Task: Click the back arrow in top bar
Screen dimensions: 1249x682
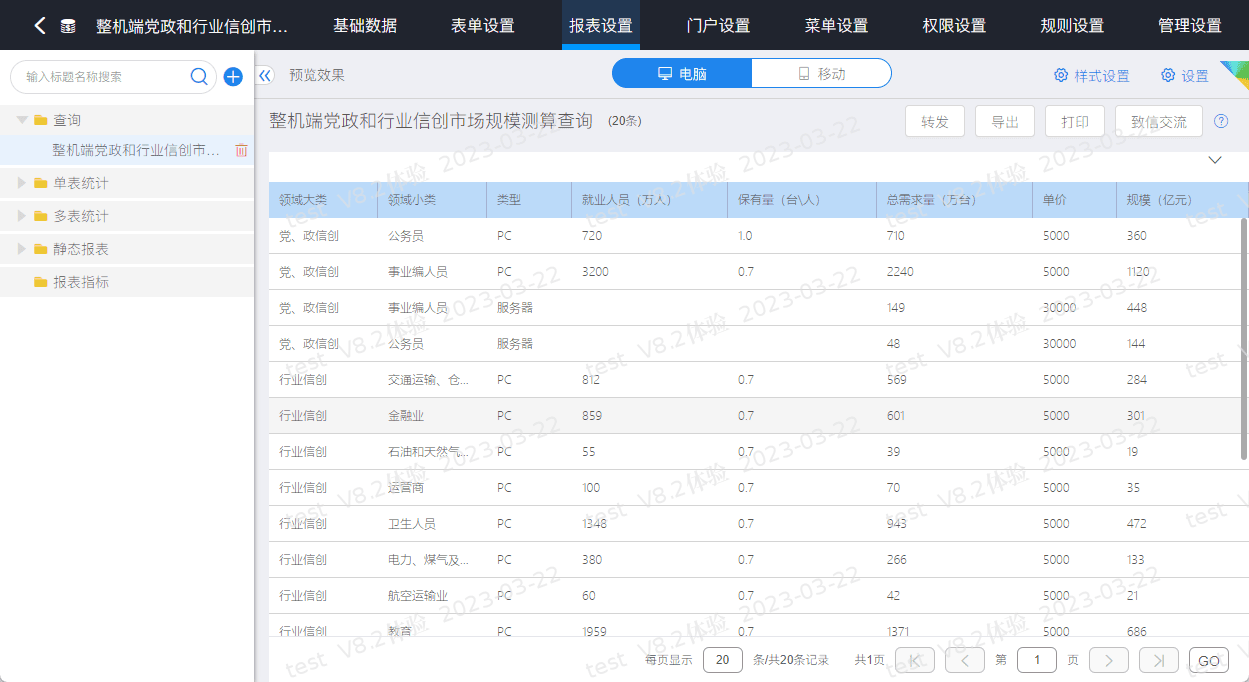Action: [39, 25]
